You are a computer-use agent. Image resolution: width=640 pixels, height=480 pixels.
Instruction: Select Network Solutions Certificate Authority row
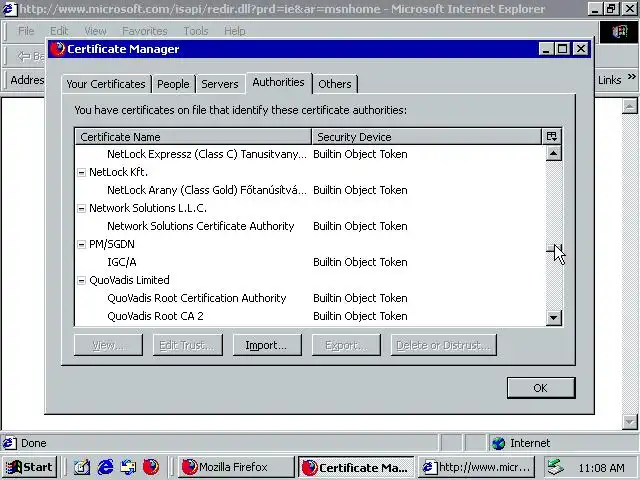coord(310,226)
